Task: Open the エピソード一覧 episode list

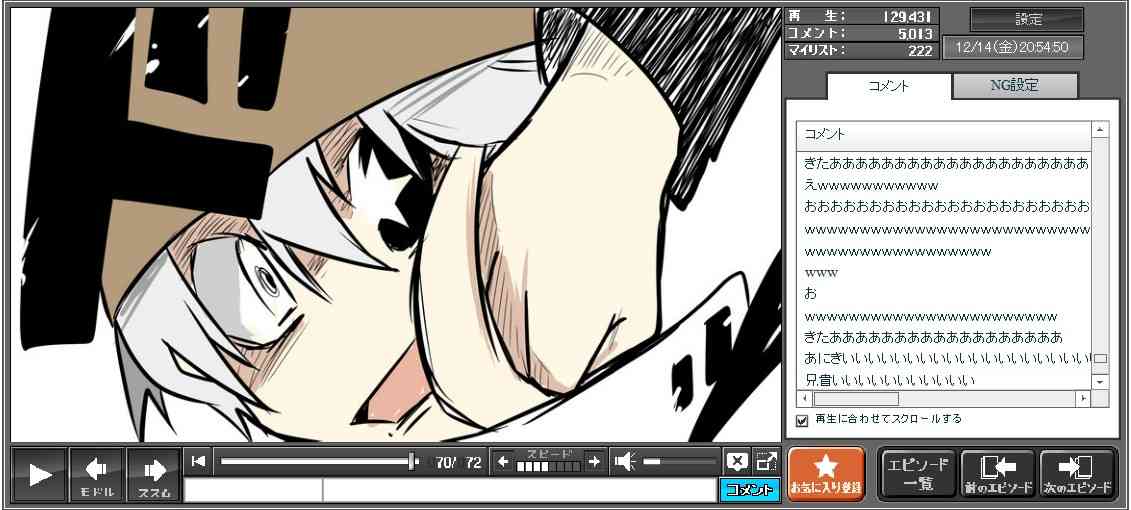Action: click(917, 474)
